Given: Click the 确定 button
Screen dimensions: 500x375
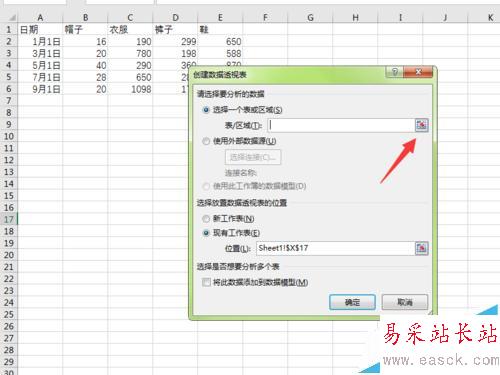Looking at the screenshot, I should pyautogui.click(x=352, y=302).
